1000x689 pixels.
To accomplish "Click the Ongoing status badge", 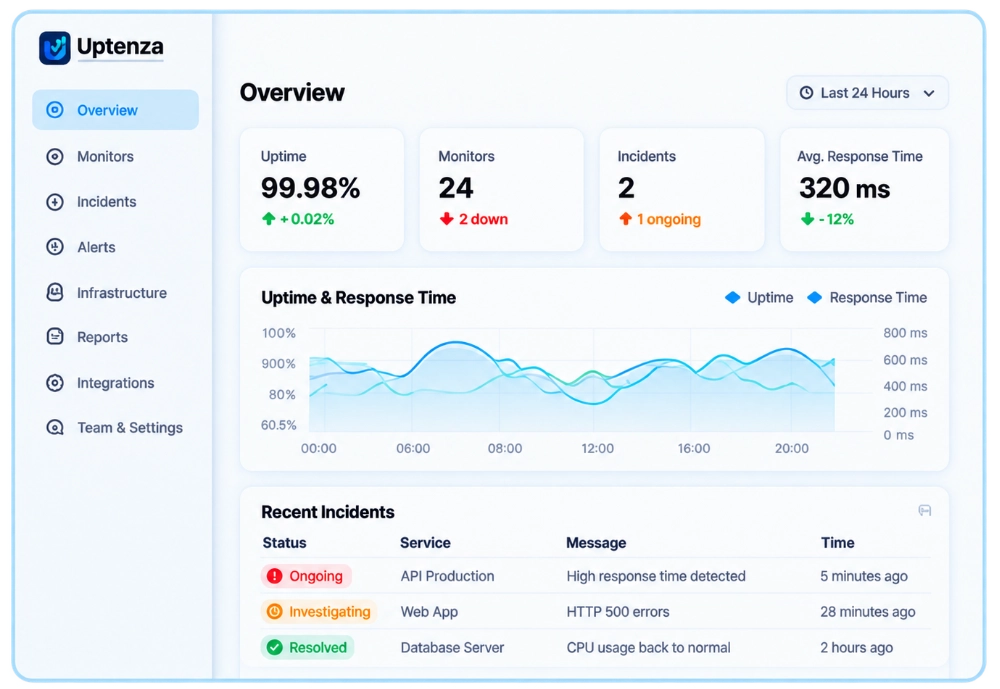I will click(x=306, y=576).
